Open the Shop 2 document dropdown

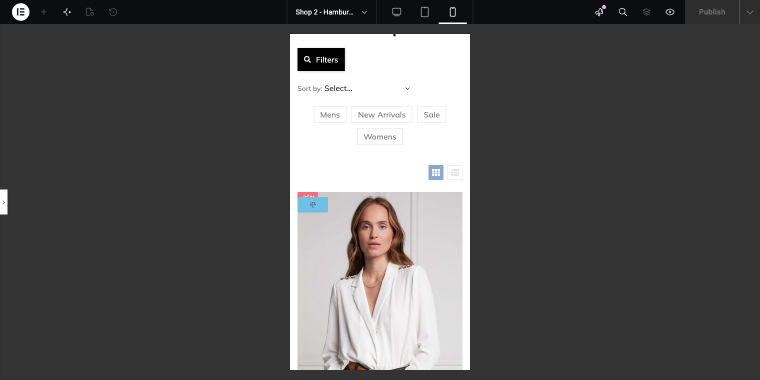pyautogui.click(x=332, y=12)
